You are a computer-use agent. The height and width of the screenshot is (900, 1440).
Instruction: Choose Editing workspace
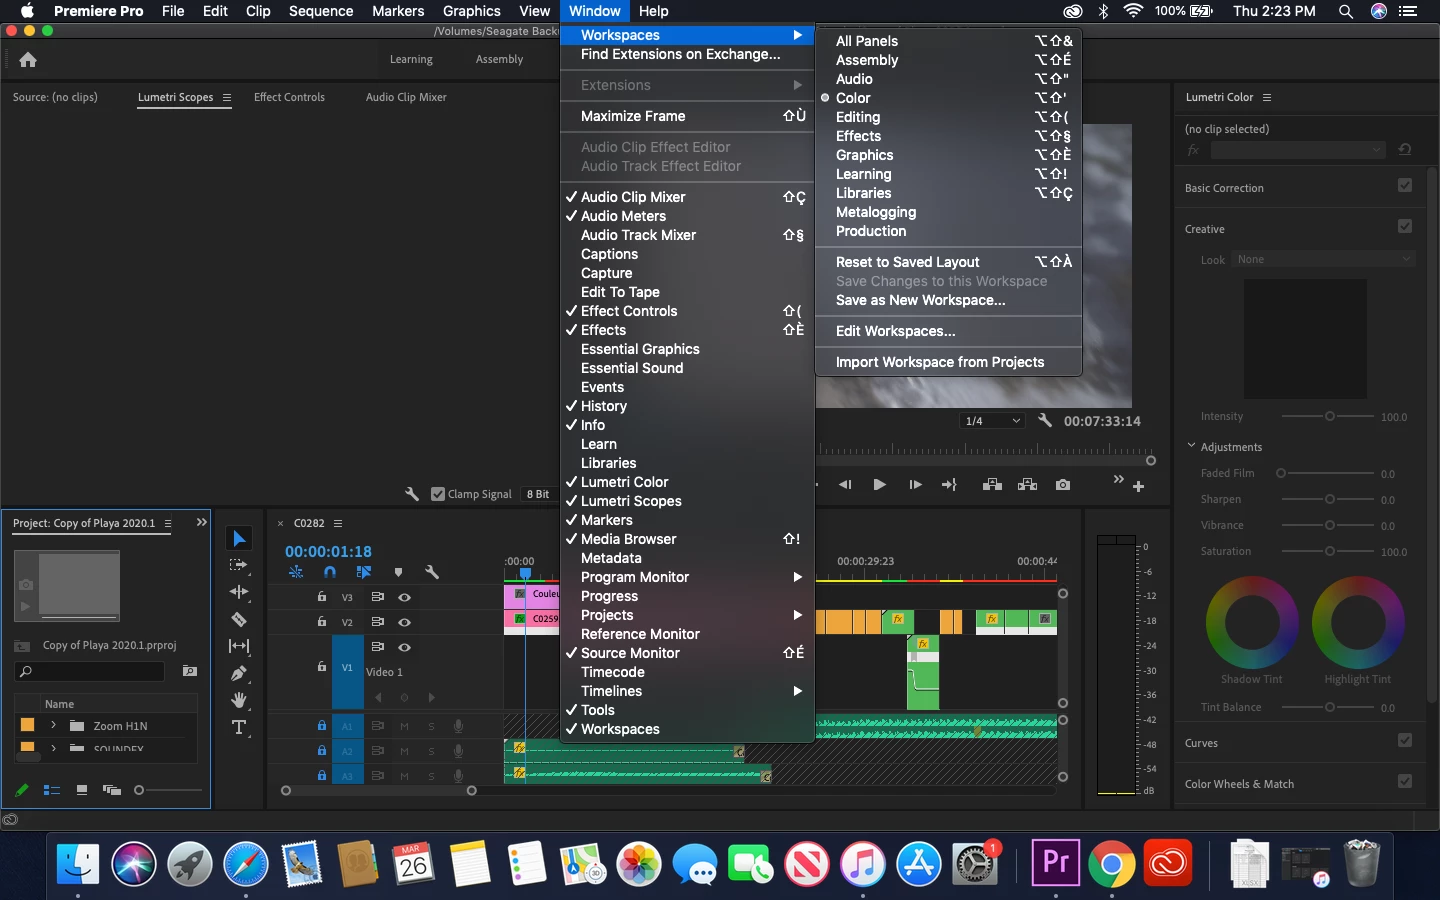pyautogui.click(x=858, y=117)
